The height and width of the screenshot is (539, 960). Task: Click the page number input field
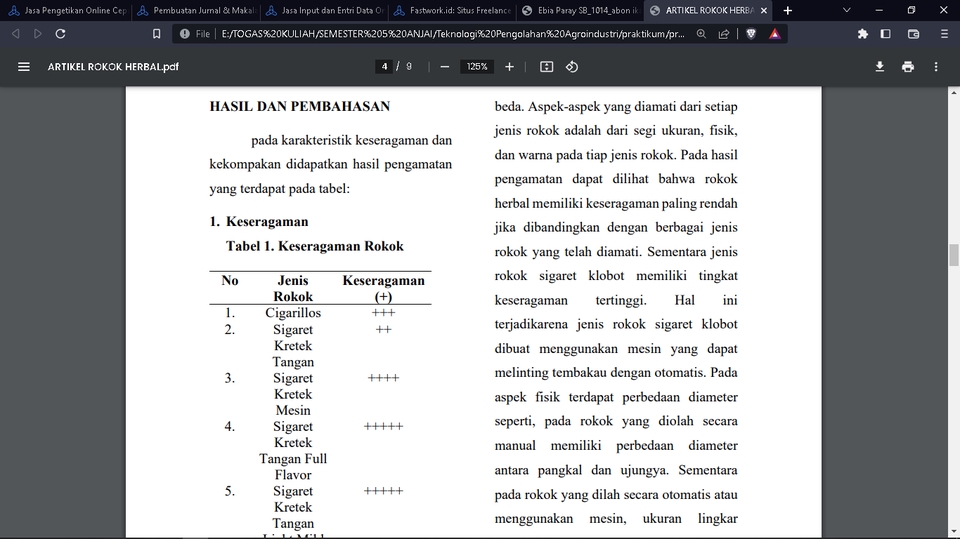click(384, 67)
